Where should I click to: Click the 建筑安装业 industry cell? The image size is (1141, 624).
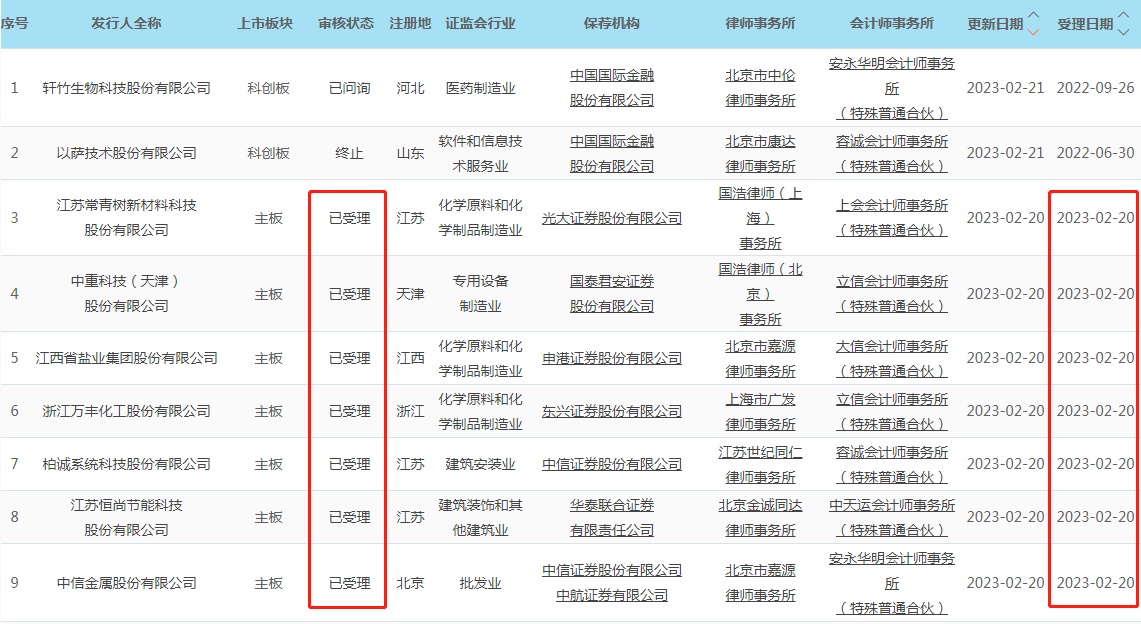pos(480,465)
